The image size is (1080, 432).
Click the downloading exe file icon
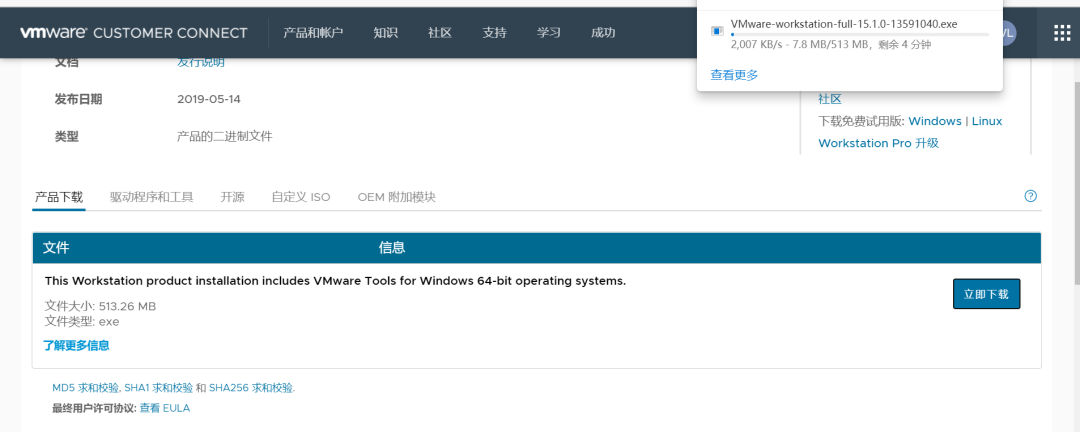717,31
